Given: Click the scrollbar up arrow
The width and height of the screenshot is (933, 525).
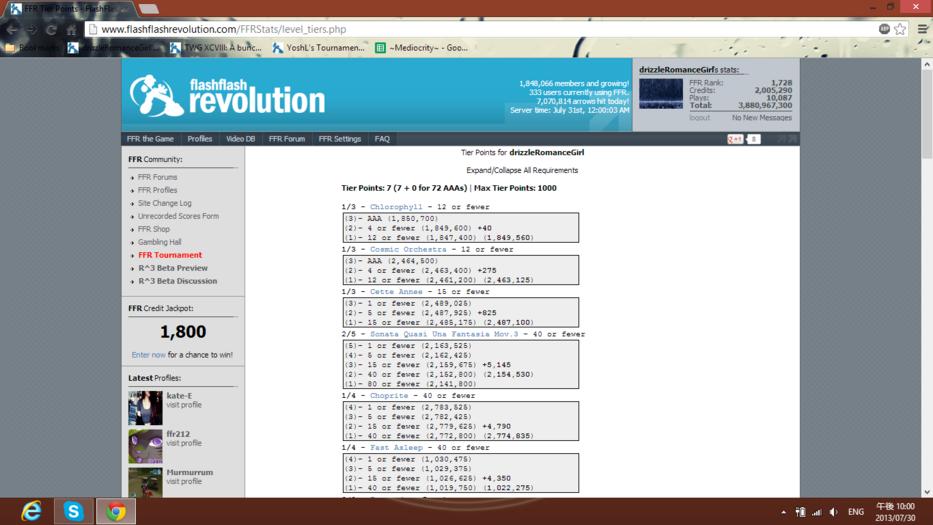Looking at the screenshot, I should click(926, 63).
